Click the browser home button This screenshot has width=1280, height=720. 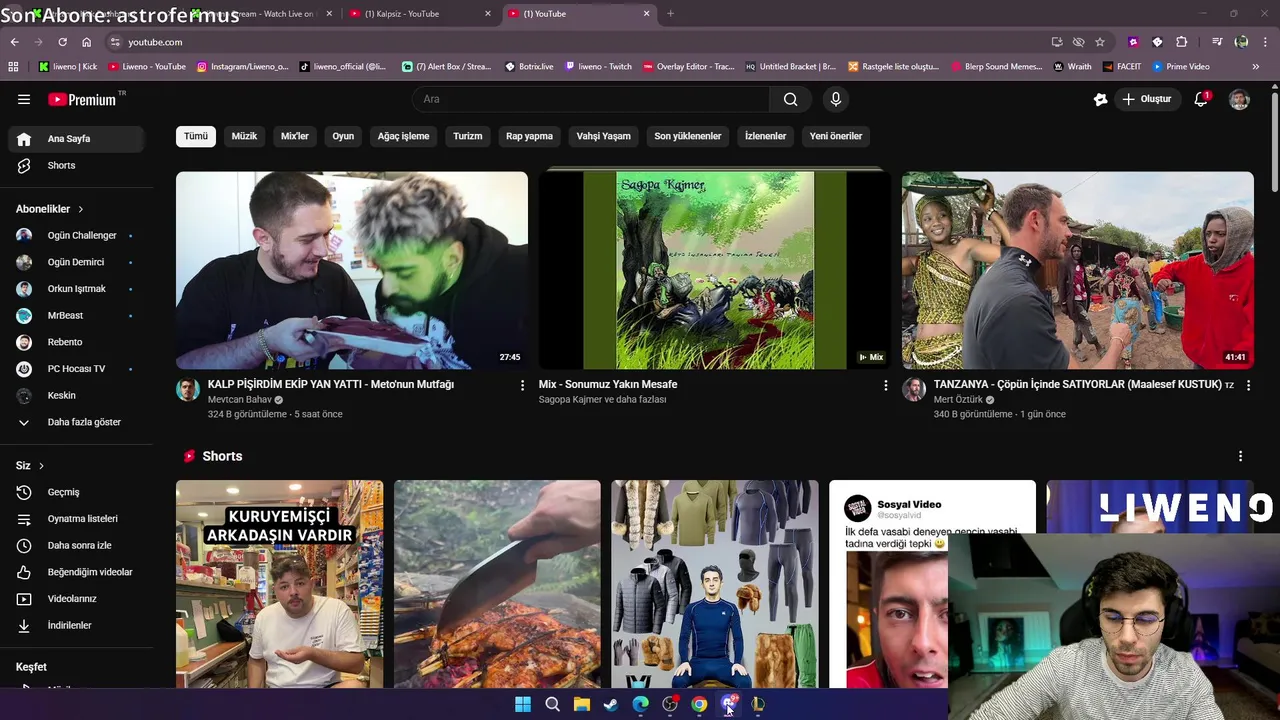86,42
